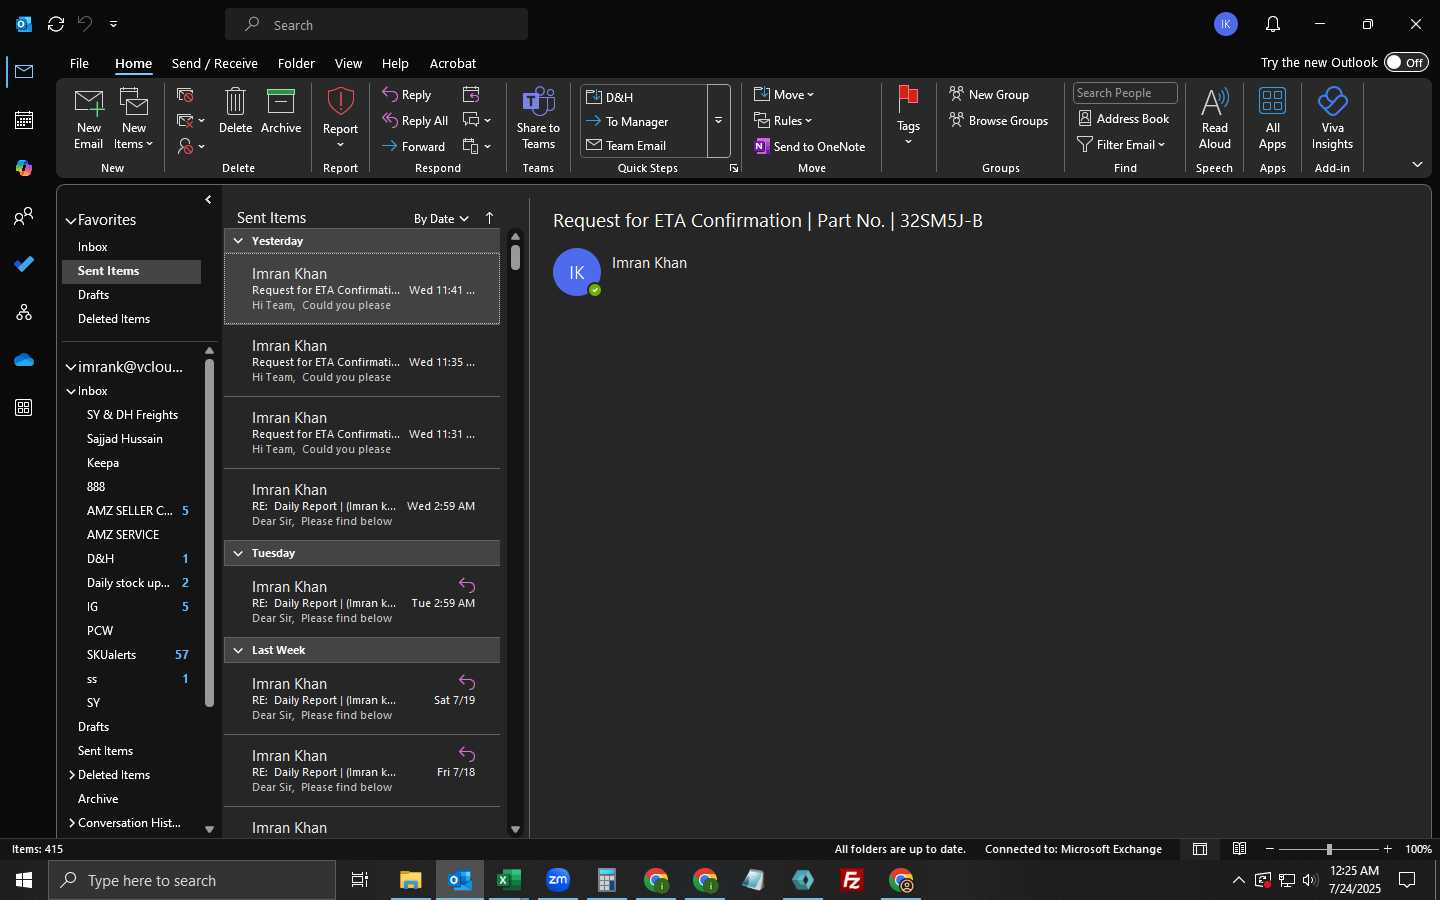Screen dimensions: 1440x900
Task: Expand the Quick Steps gallery
Action: point(718,121)
